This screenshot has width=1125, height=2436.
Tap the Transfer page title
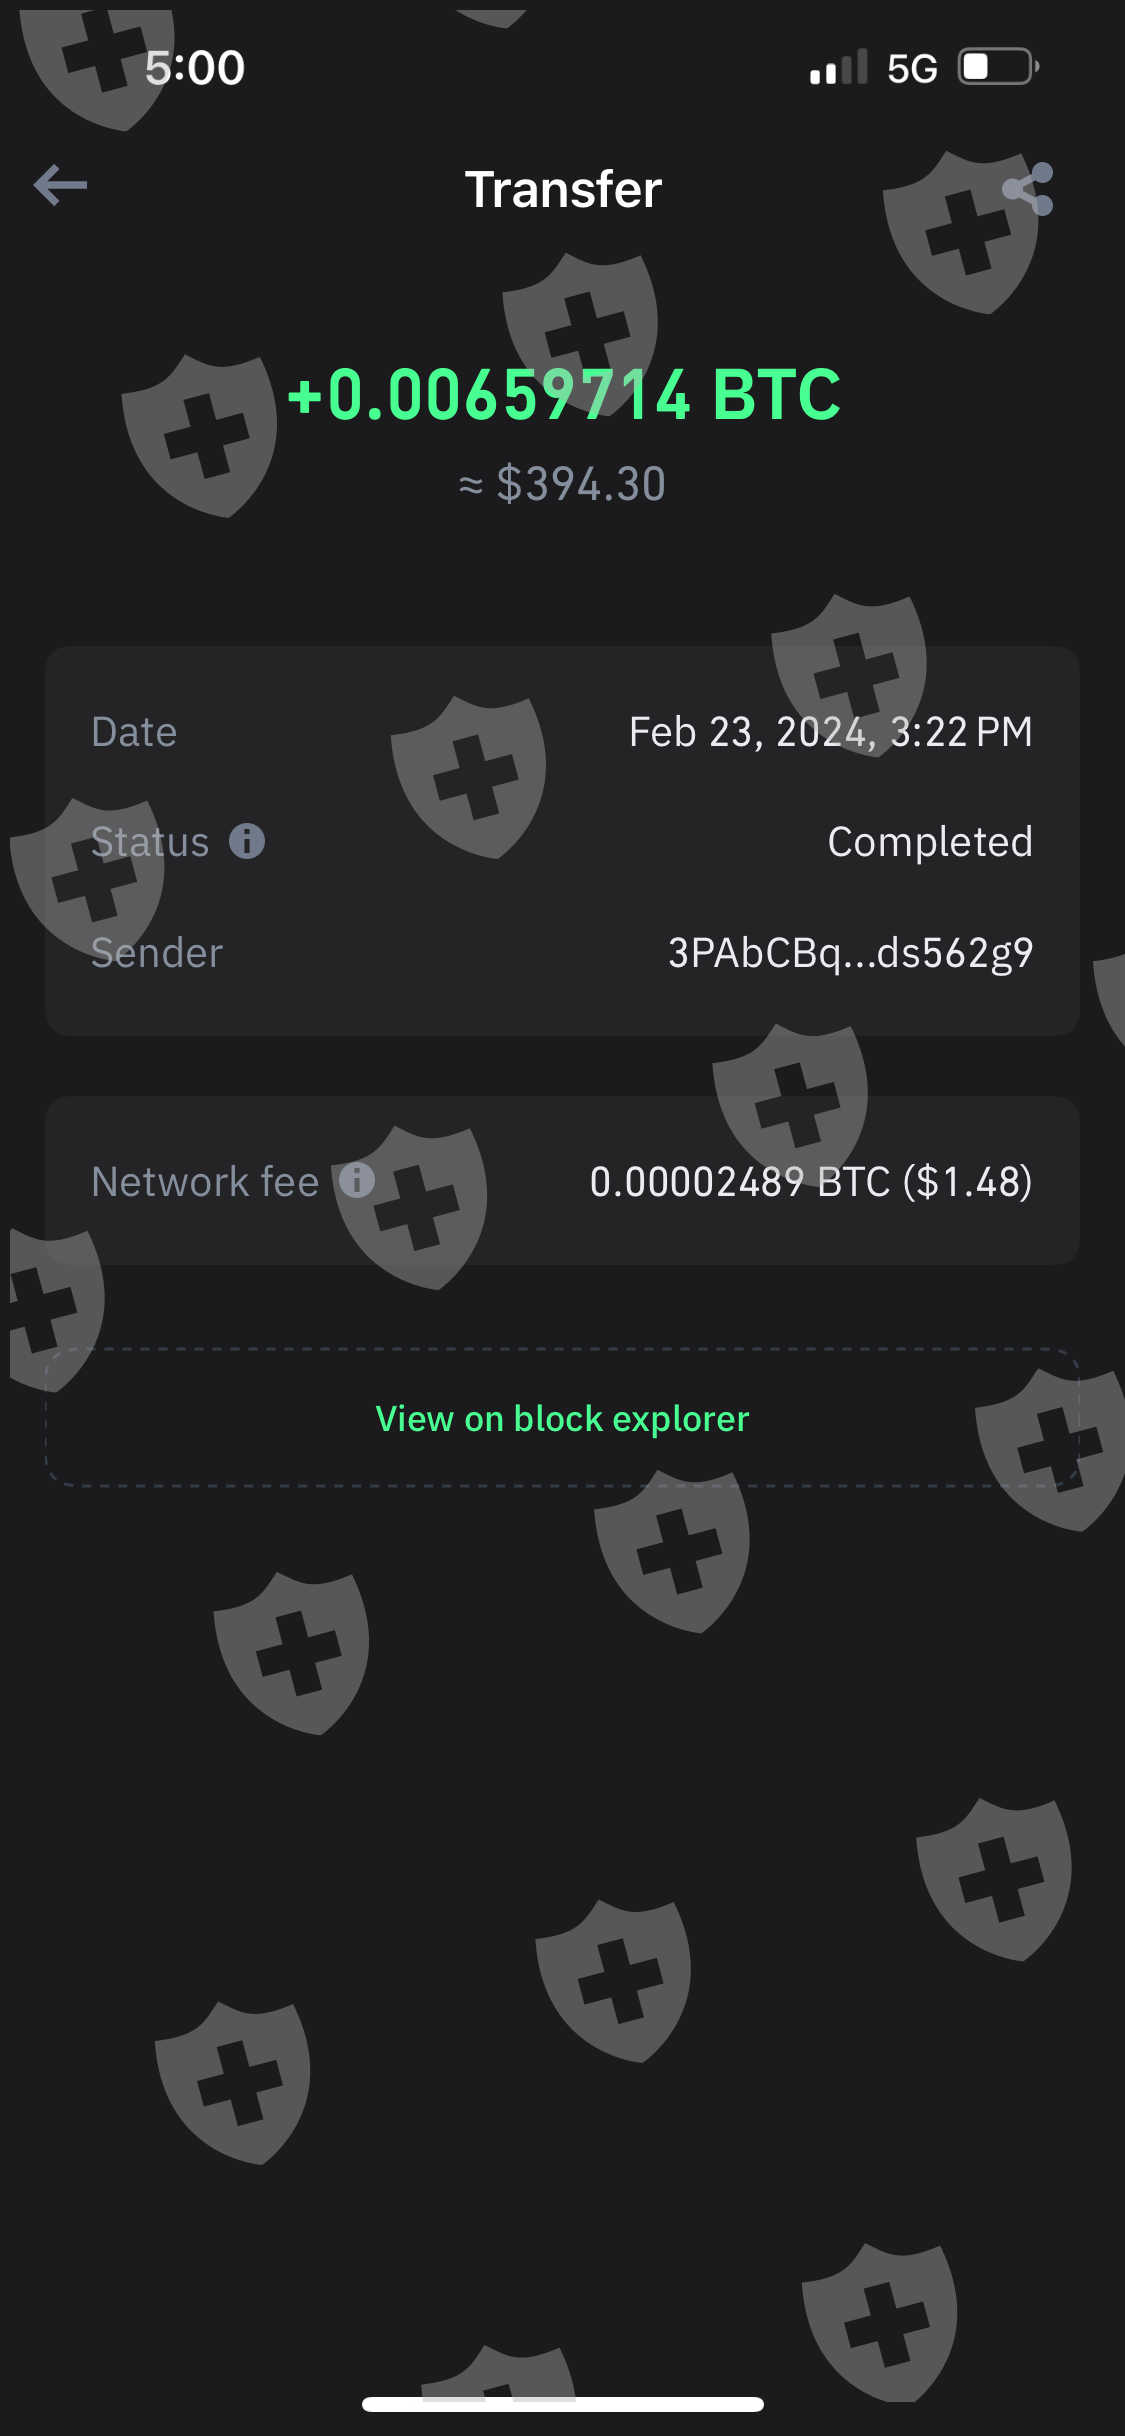[x=563, y=189]
